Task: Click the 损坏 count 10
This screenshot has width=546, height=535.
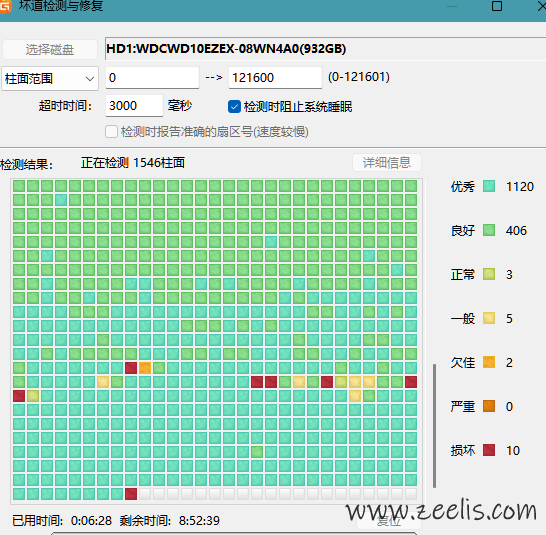Action: tap(513, 450)
